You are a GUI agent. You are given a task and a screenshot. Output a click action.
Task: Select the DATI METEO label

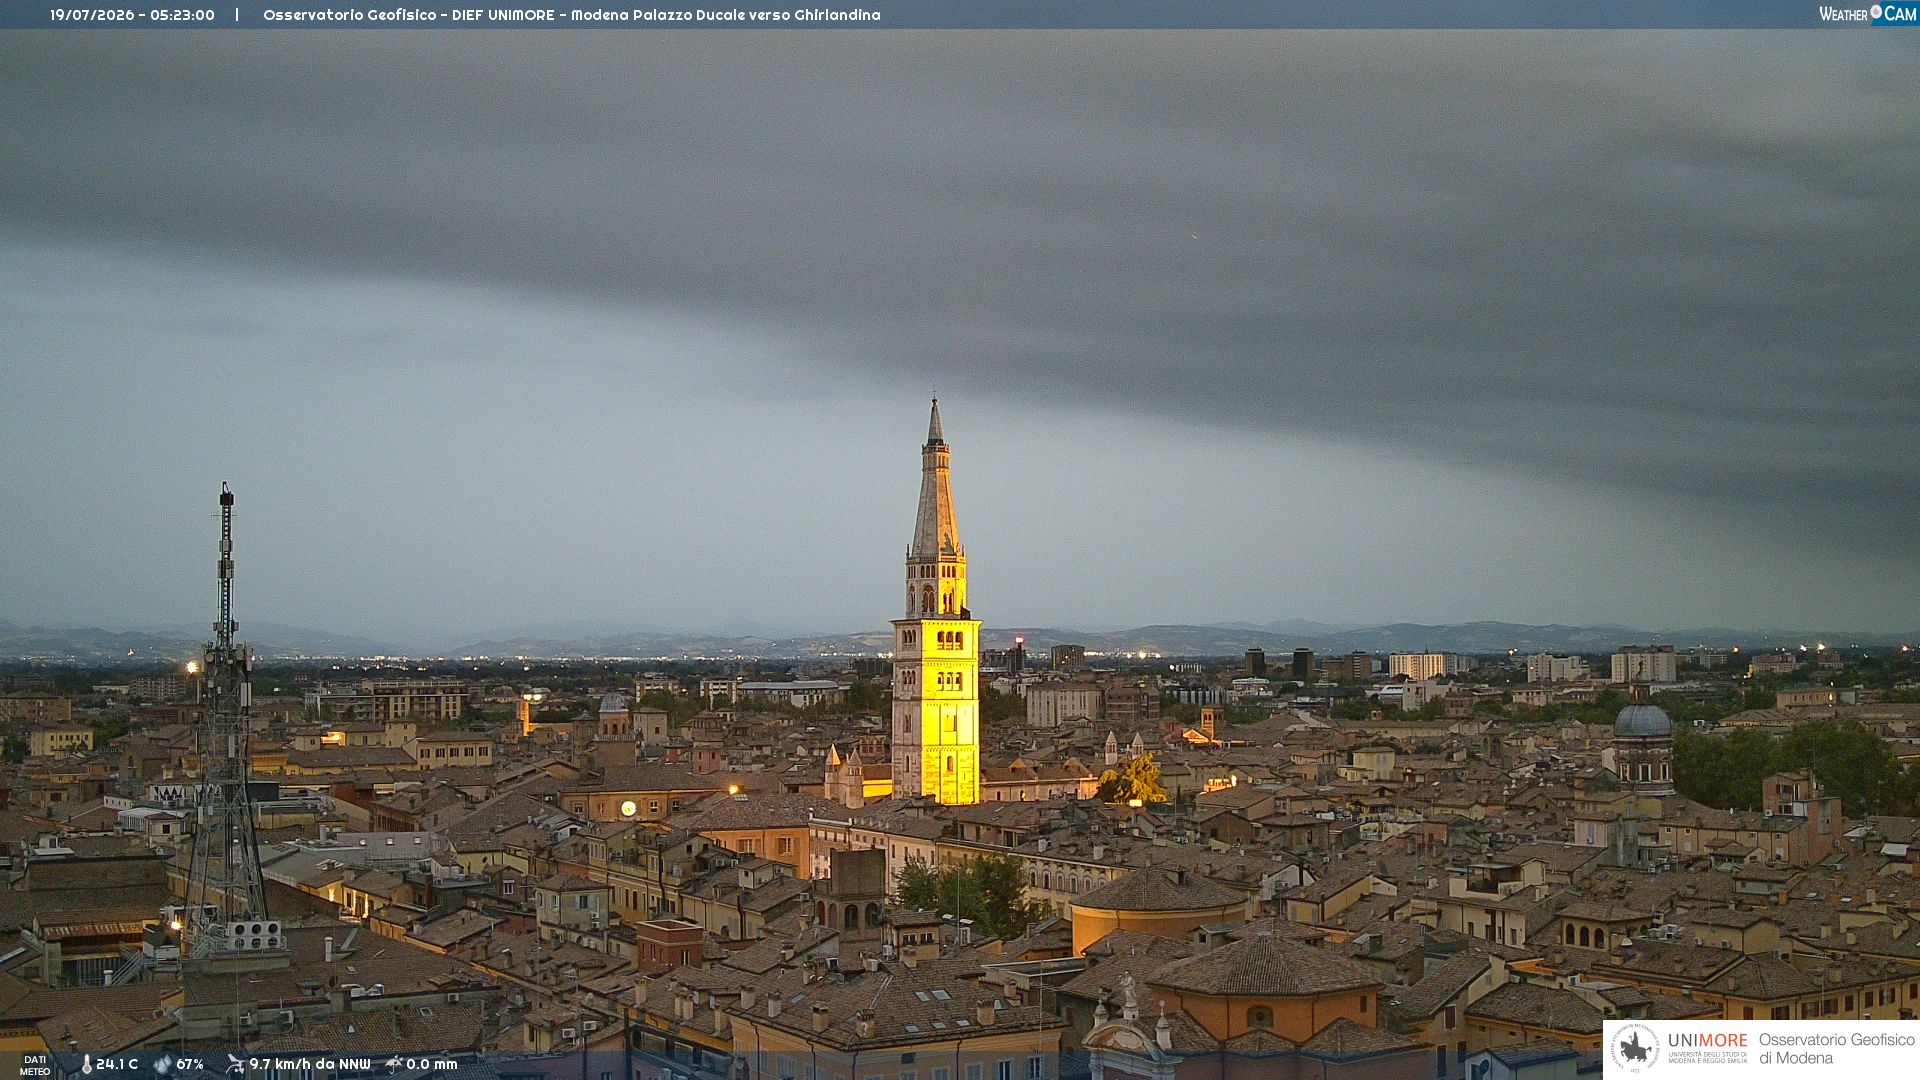pyautogui.click(x=35, y=1065)
